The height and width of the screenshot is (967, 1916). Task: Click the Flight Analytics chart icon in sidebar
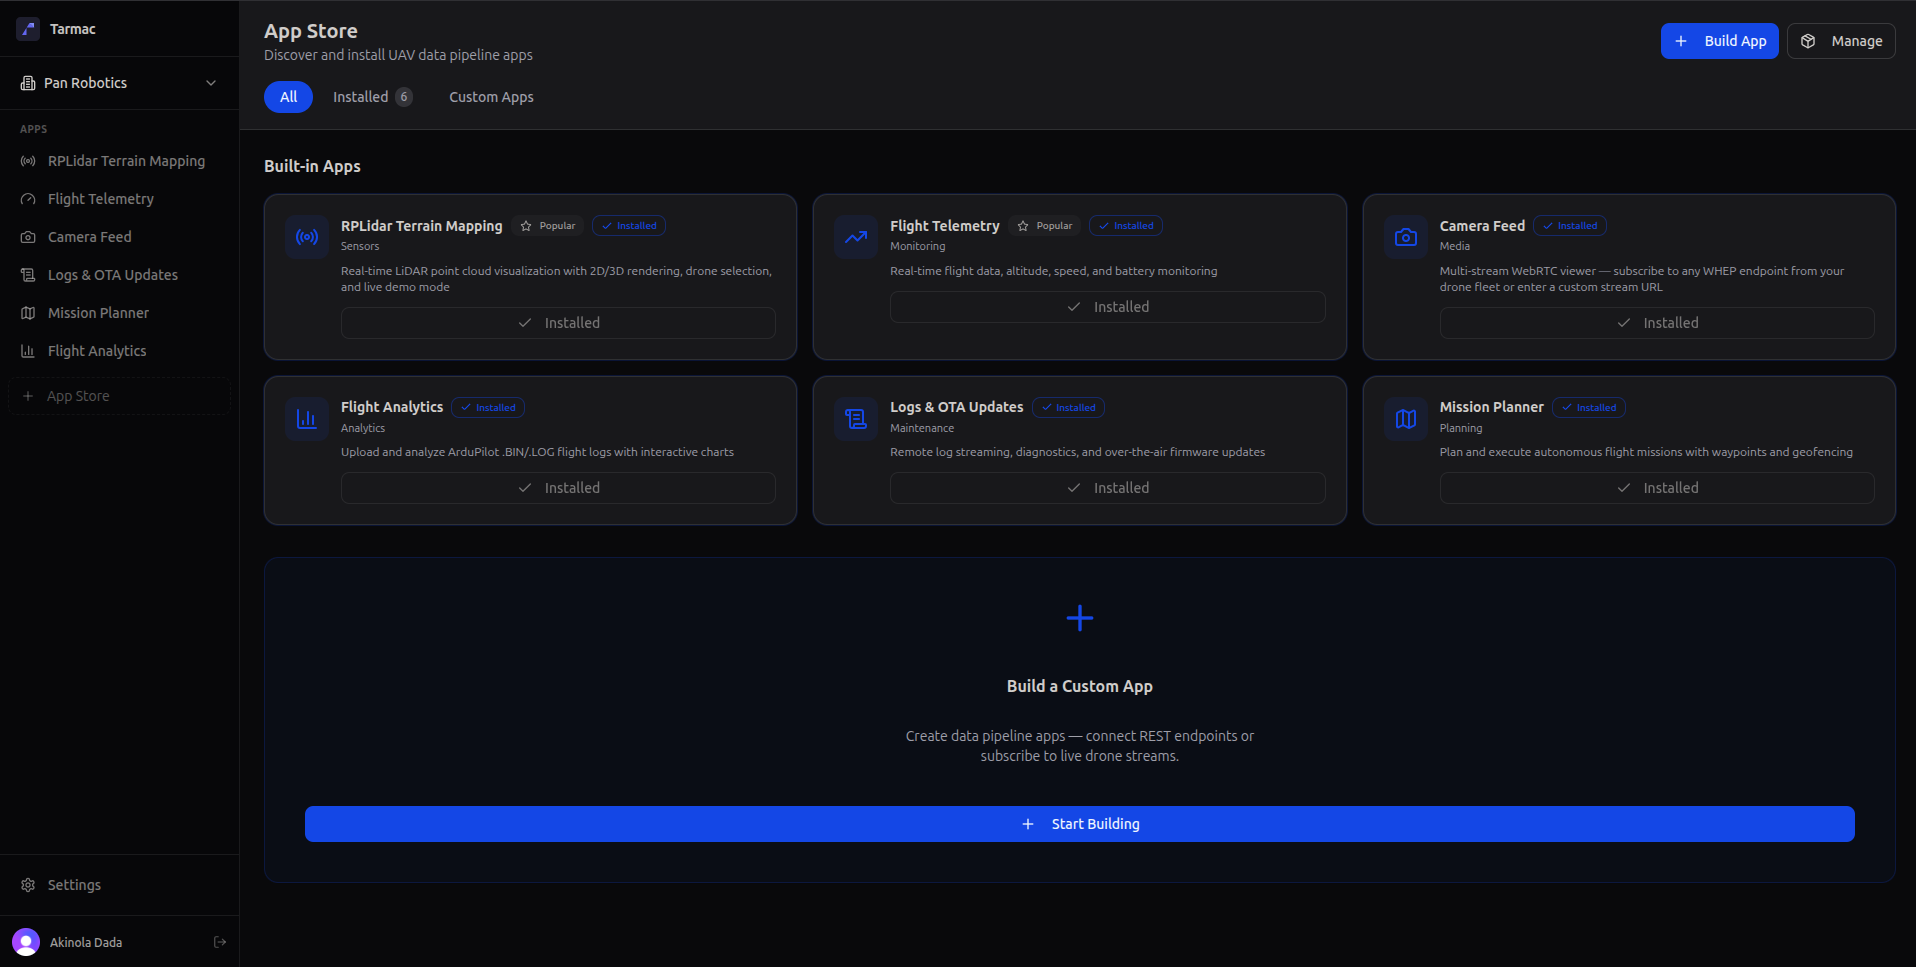28,351
